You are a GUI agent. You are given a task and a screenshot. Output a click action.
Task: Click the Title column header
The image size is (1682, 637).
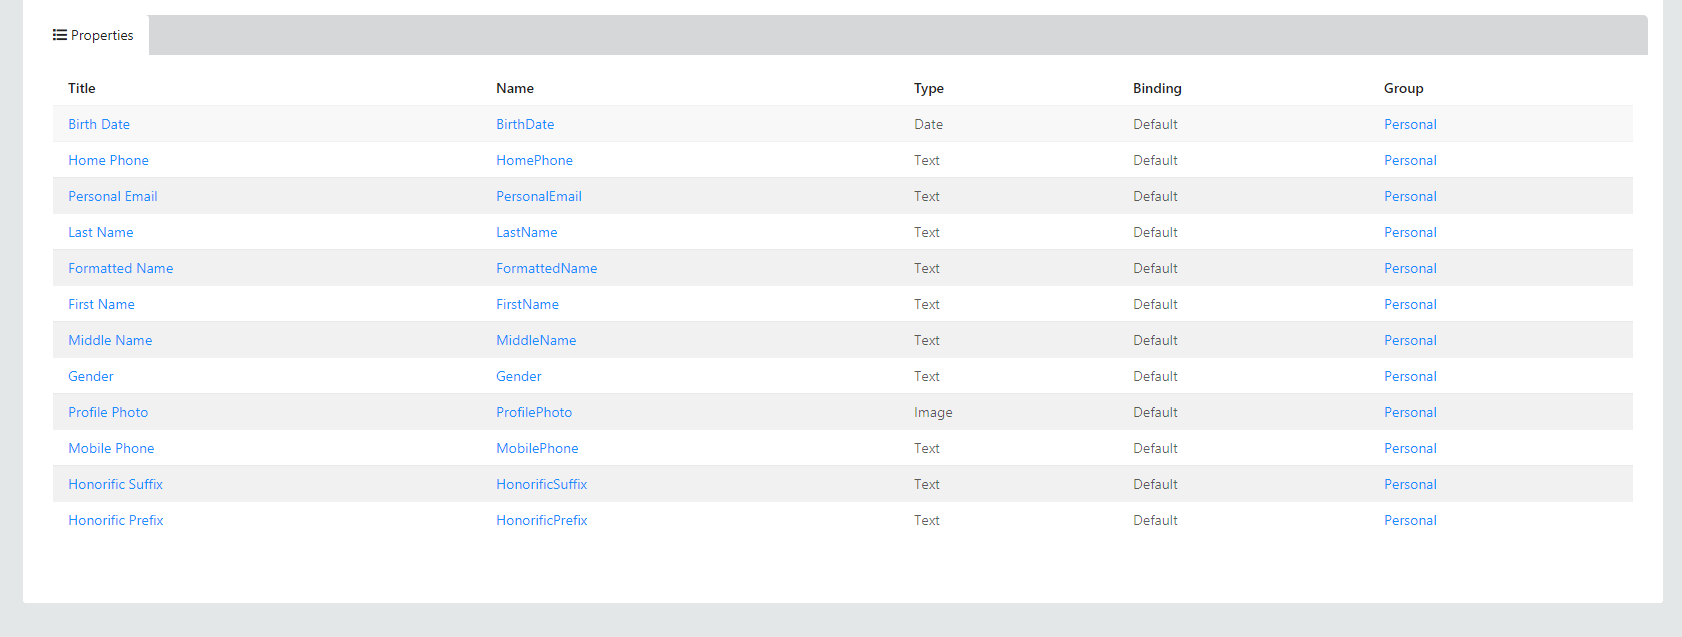(x=82, y=88)
